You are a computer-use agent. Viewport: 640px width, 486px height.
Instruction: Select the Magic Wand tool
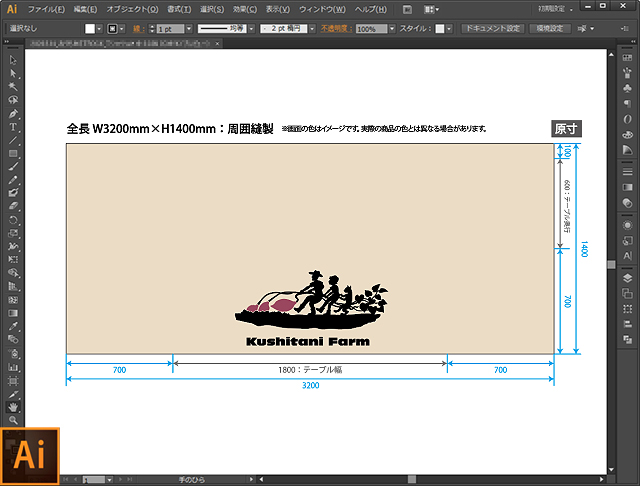[13, 87]
